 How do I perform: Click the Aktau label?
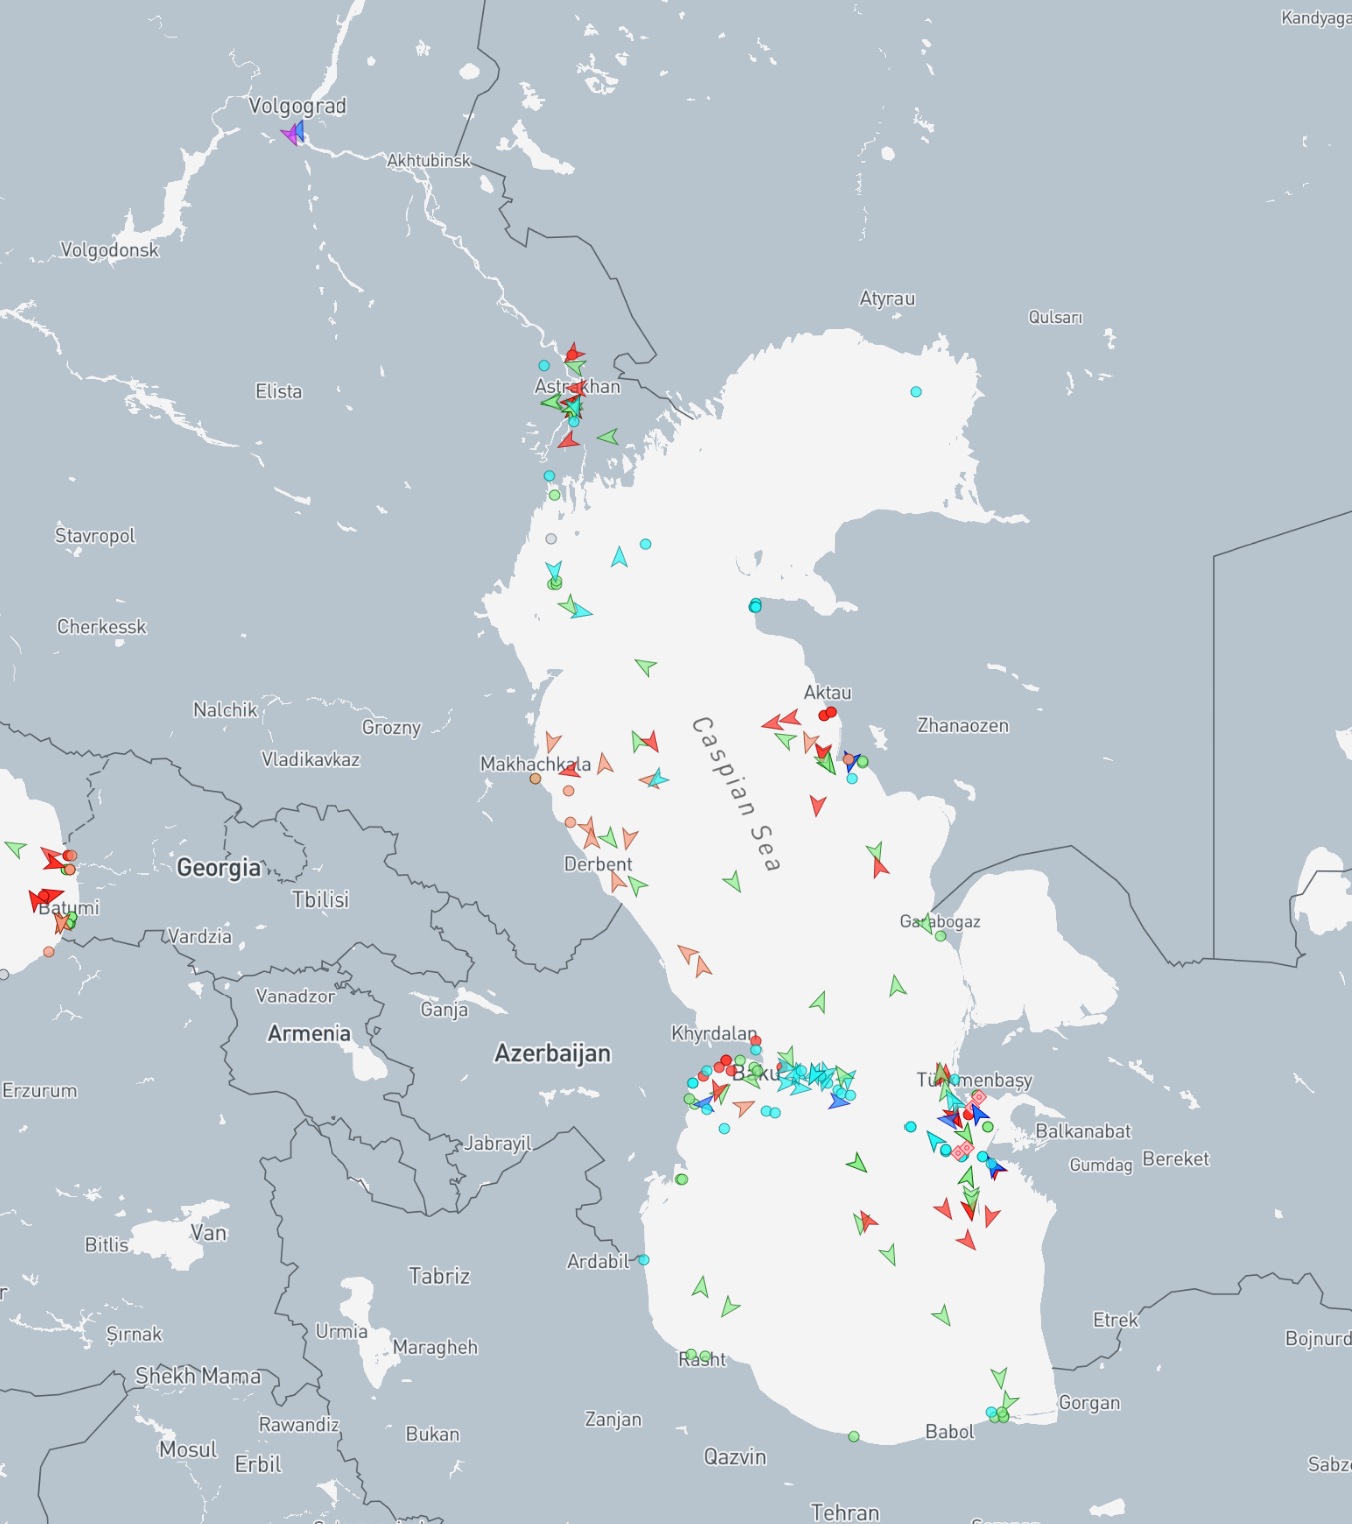point(828,692)
